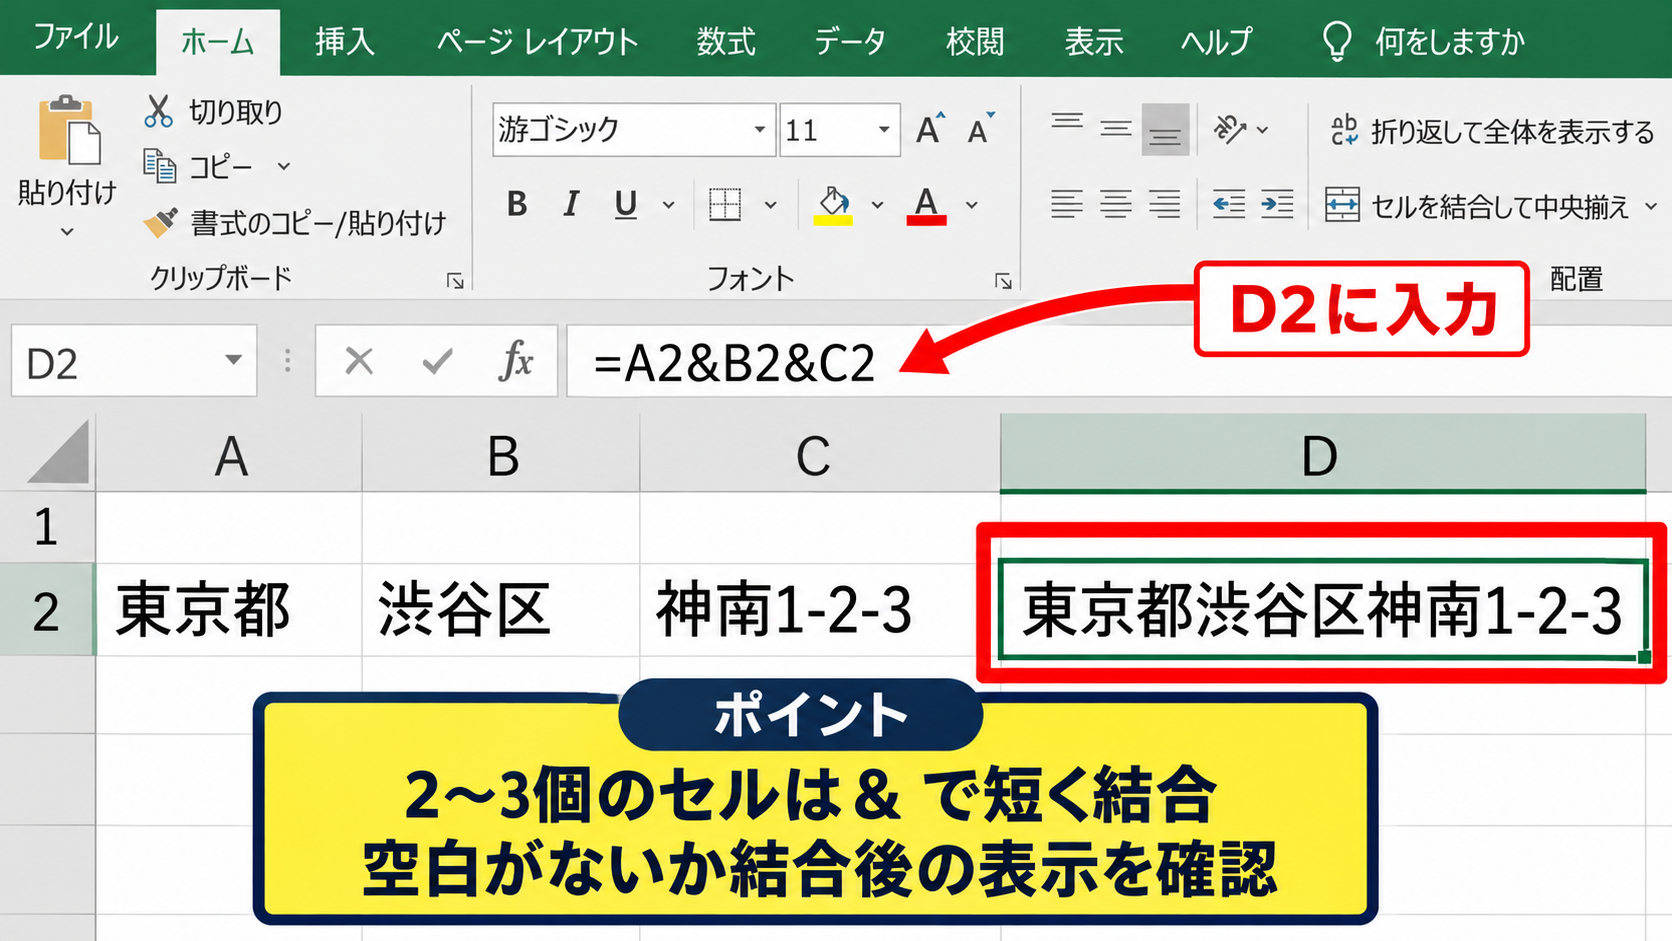Increase the indent

tap(1277, 204)
